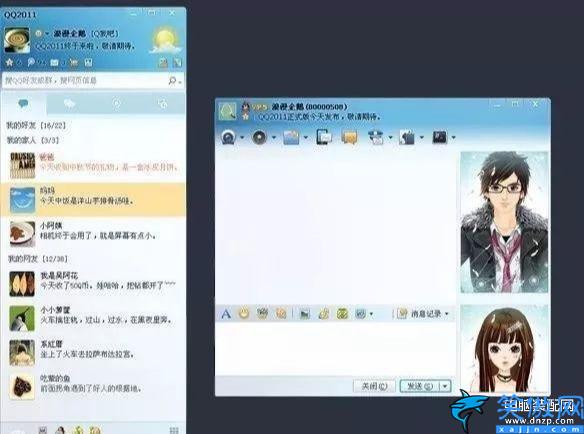584x434 pixels.
Task: Select the 吃猫的鱼 contact row
Action: 93,387
